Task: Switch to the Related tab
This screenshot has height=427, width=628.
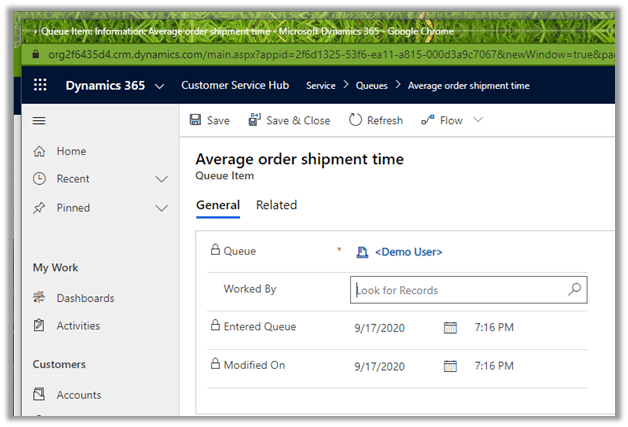Action: point(276,205)
